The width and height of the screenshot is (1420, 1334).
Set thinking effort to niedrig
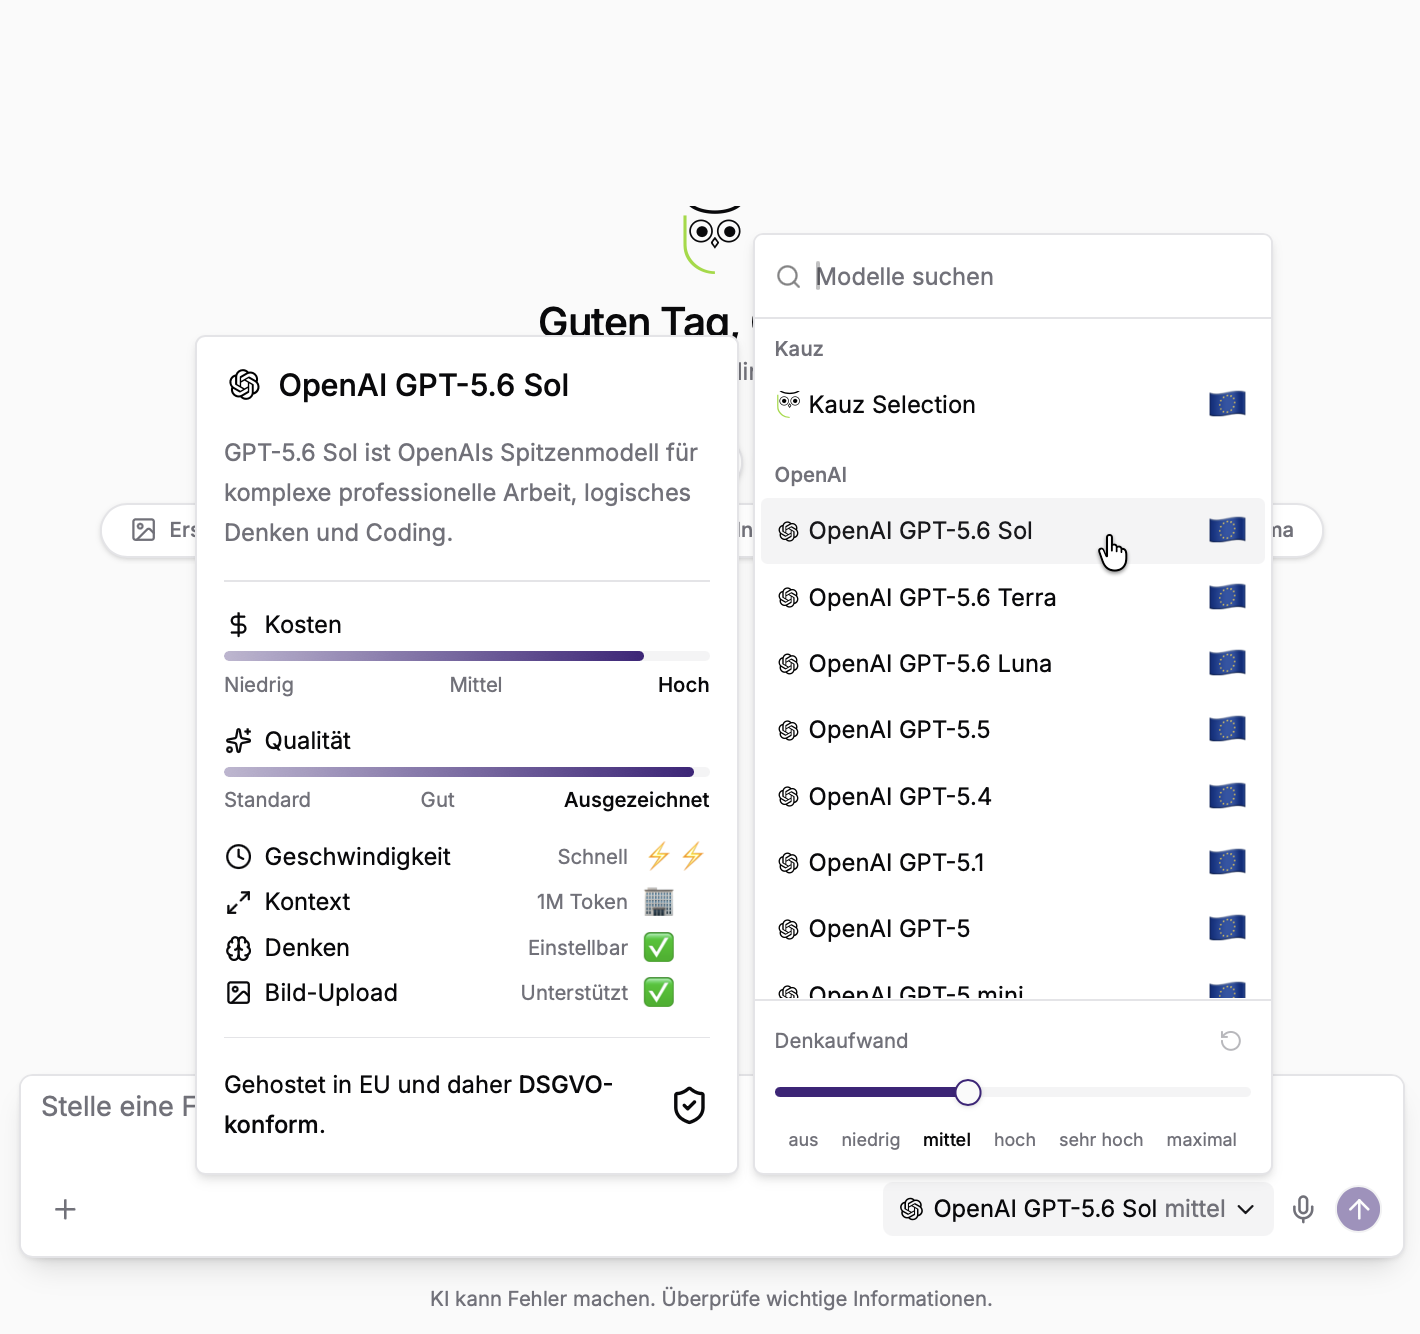(871, 1140)
